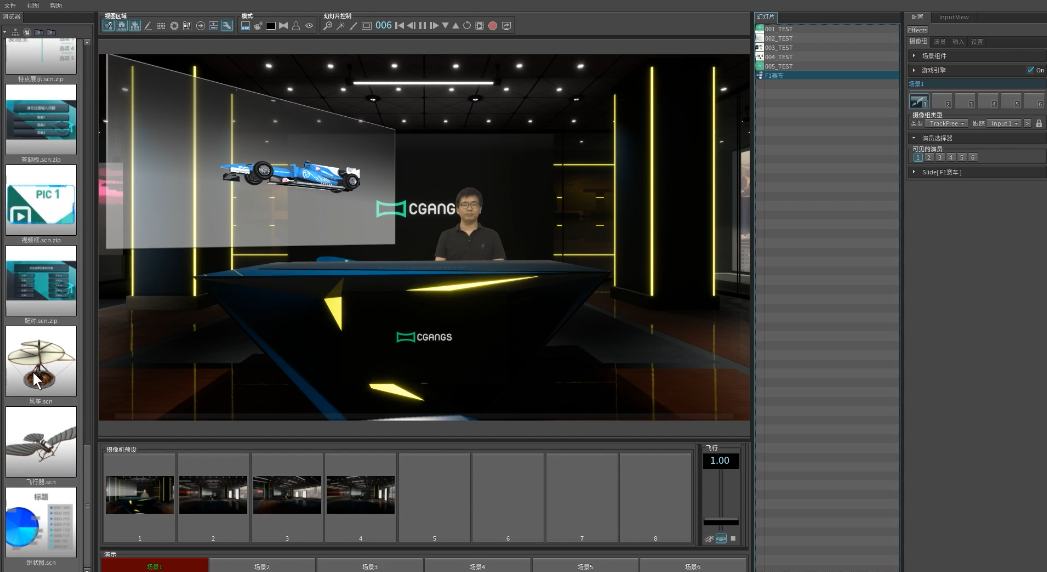
Task: Open the Input1 dropdown
Action: (1004, 123)
